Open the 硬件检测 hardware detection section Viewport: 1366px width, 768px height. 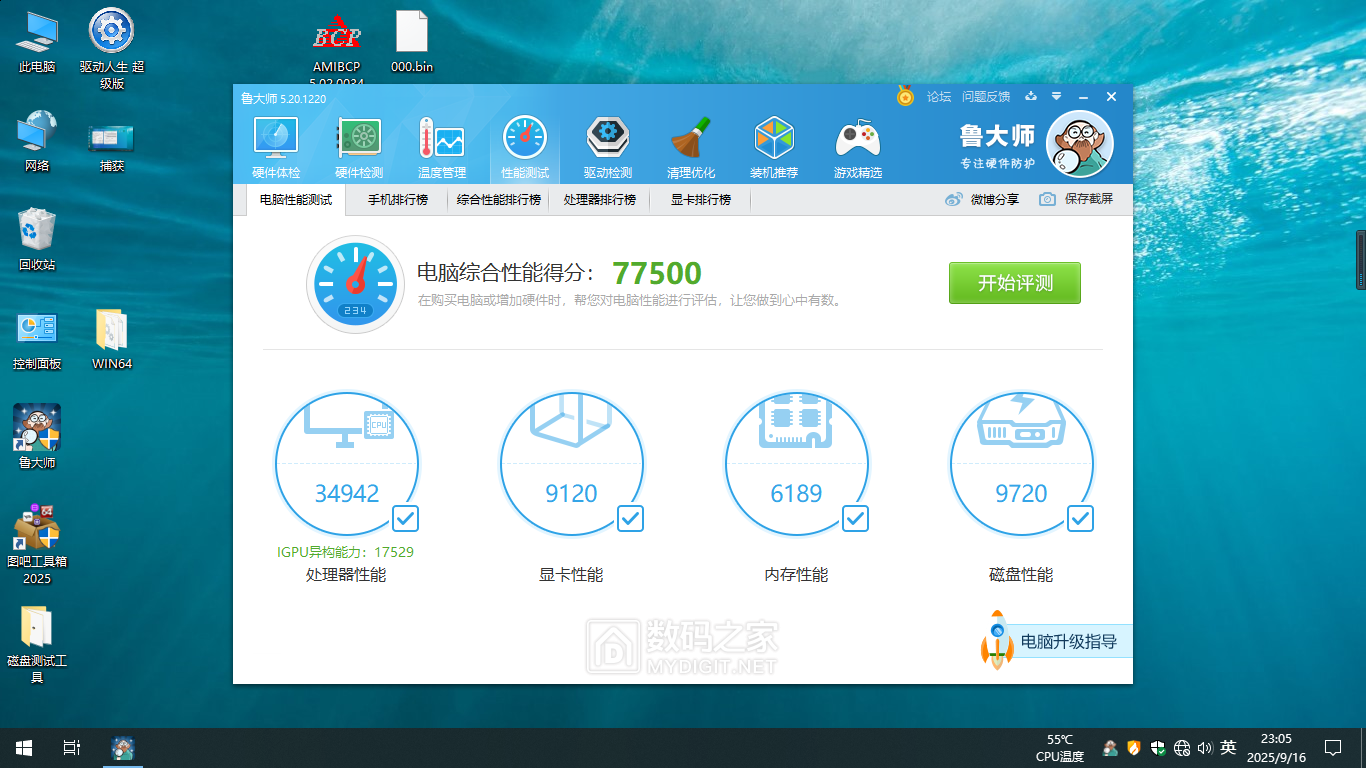coord(359,148)
